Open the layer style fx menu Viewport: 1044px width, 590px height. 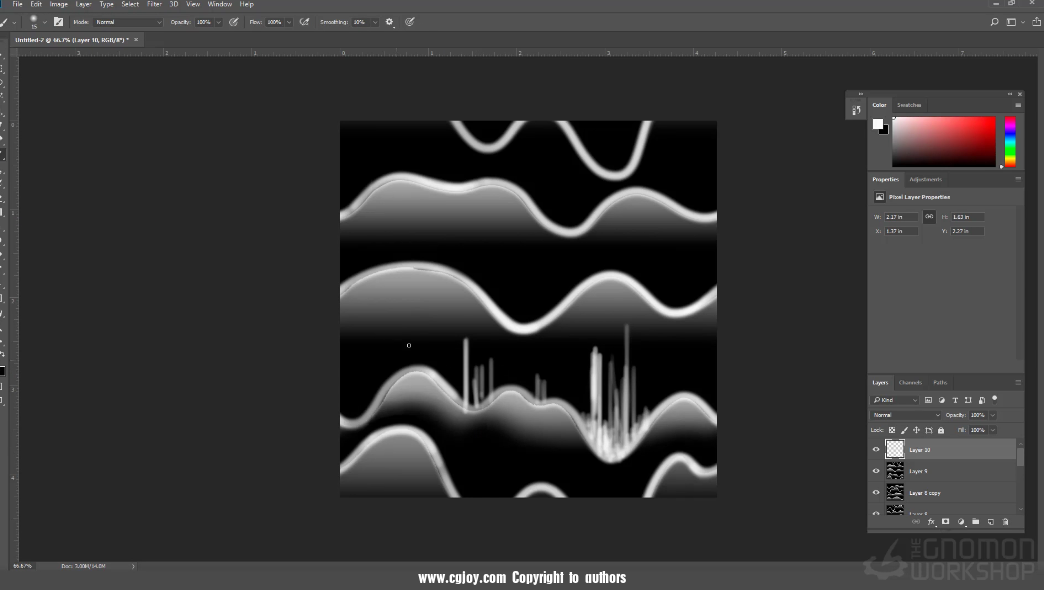930,521
